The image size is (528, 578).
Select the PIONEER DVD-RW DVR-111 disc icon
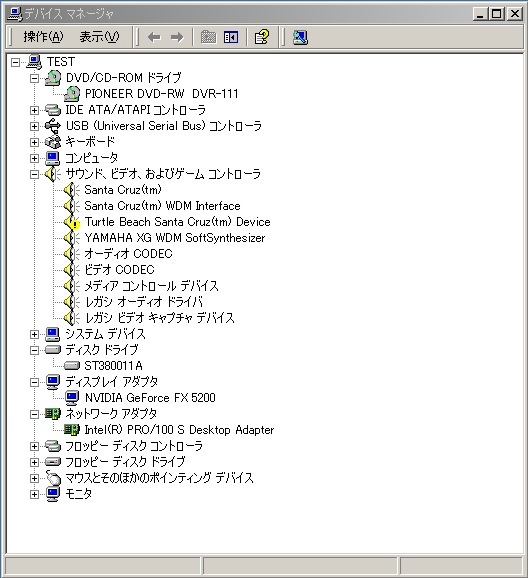point(72,94)
